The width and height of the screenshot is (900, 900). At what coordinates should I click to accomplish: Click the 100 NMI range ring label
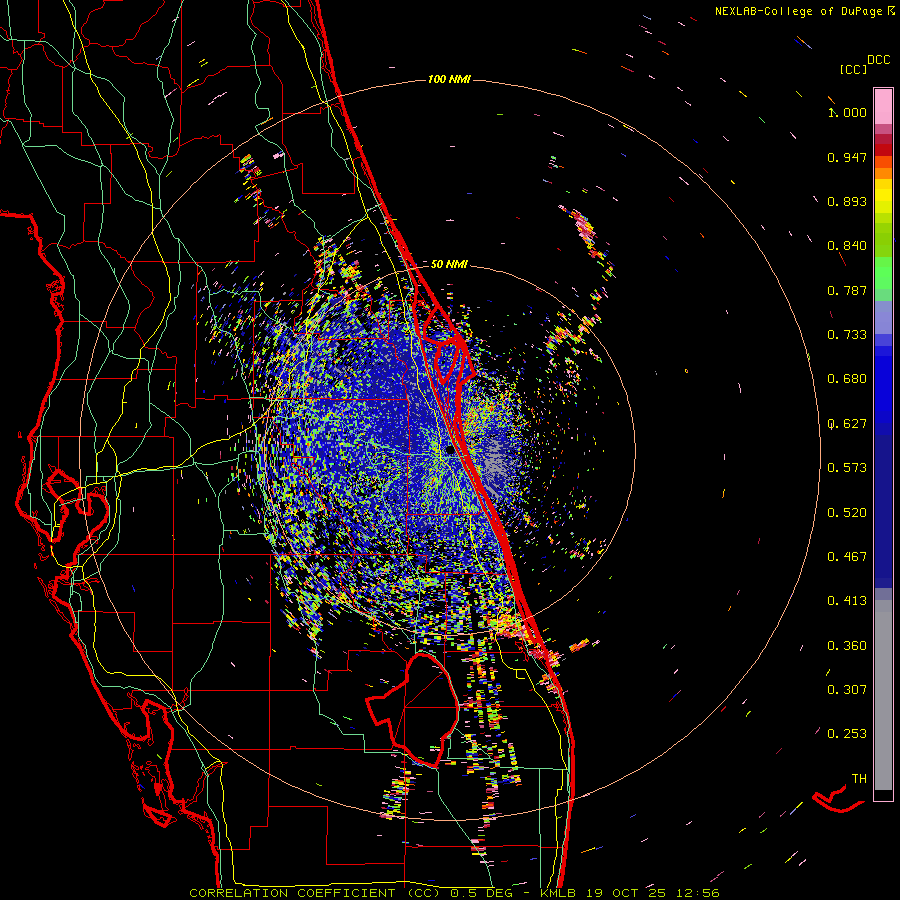[449, 79]
